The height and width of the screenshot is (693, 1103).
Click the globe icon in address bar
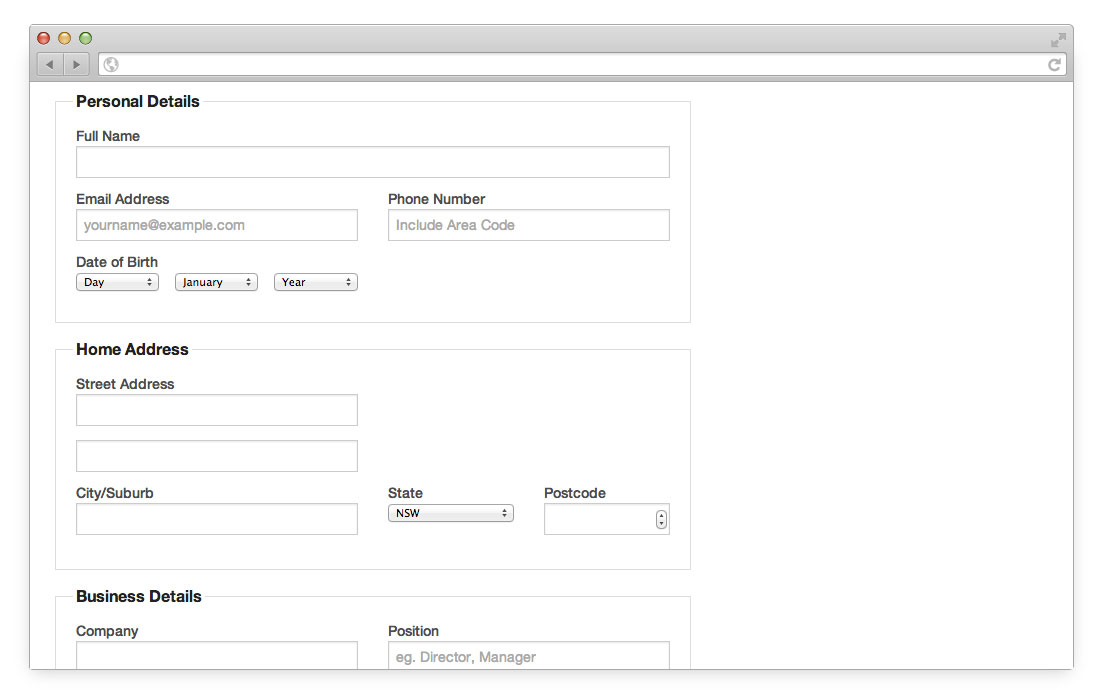point(111,65)
